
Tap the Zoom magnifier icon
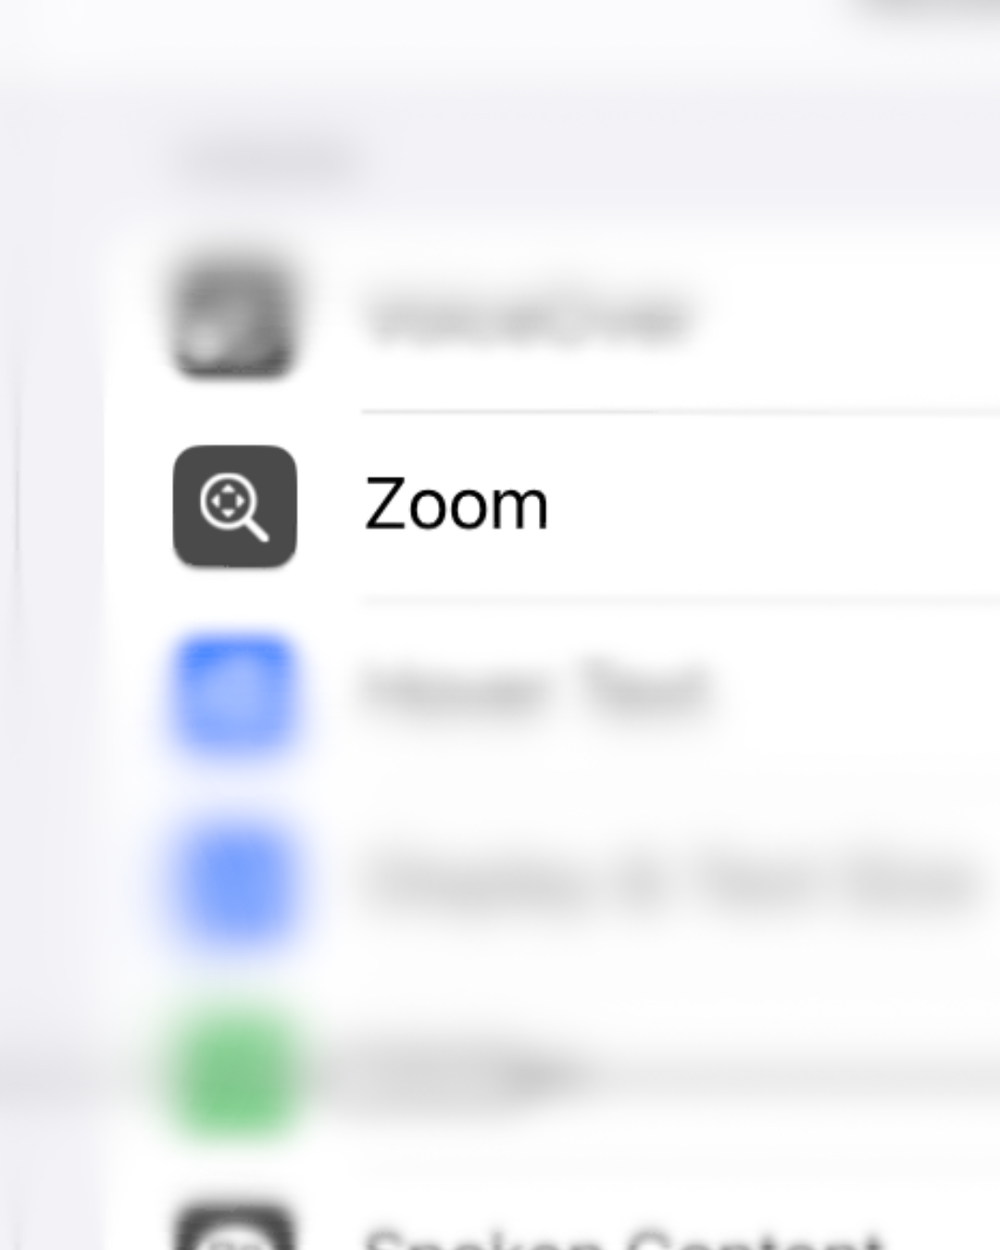point(235,506)
